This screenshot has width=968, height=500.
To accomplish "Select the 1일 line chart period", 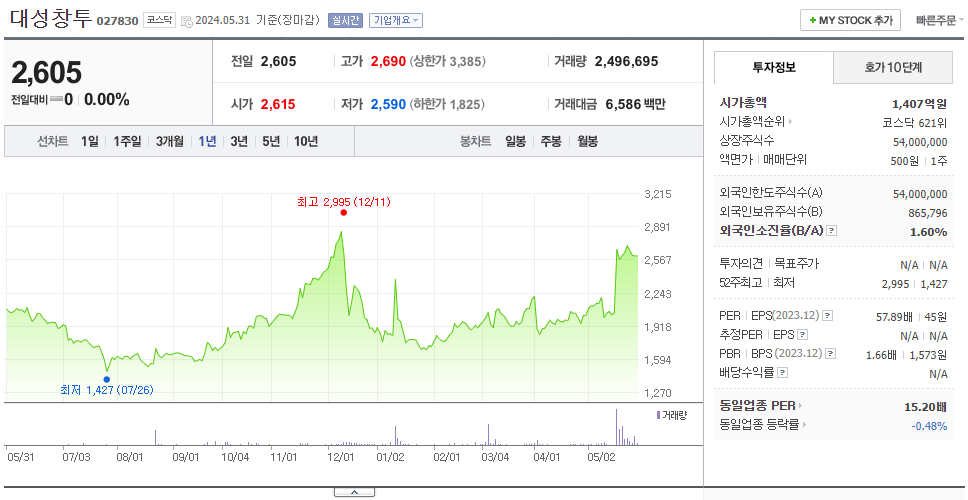I will (90, 141).
